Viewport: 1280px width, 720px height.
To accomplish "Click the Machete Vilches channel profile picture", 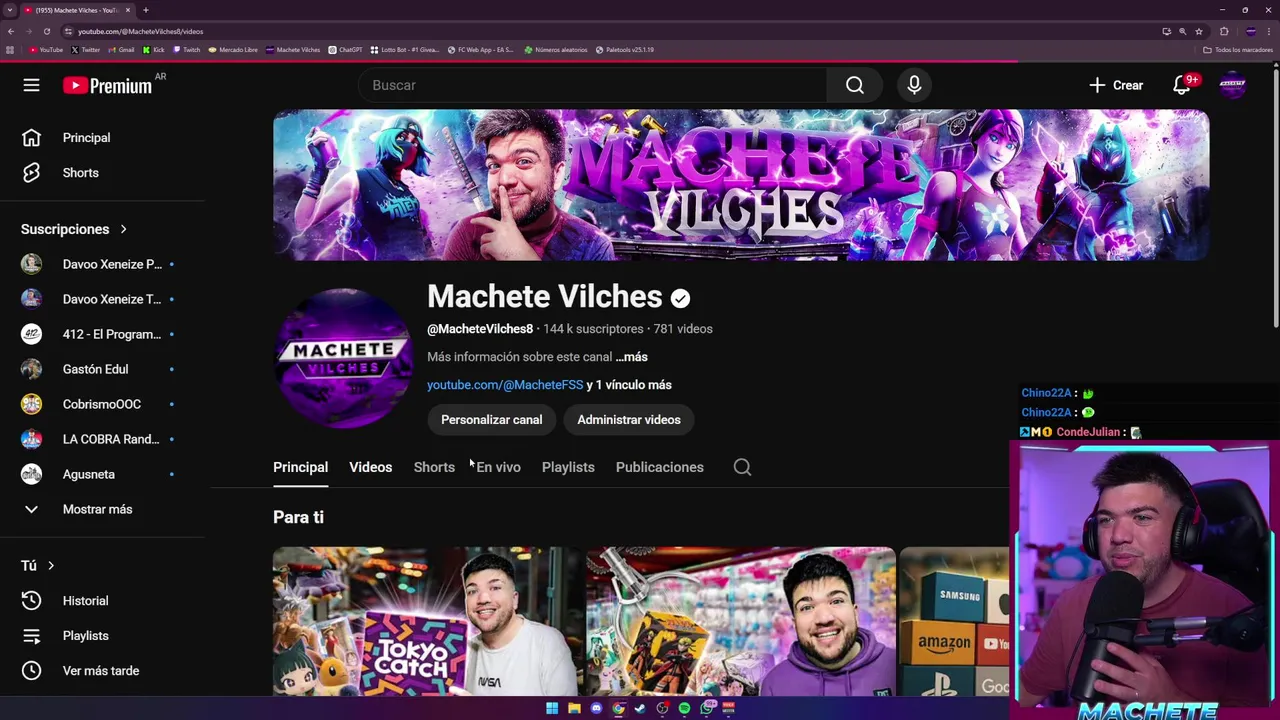I will pos(343,358).
